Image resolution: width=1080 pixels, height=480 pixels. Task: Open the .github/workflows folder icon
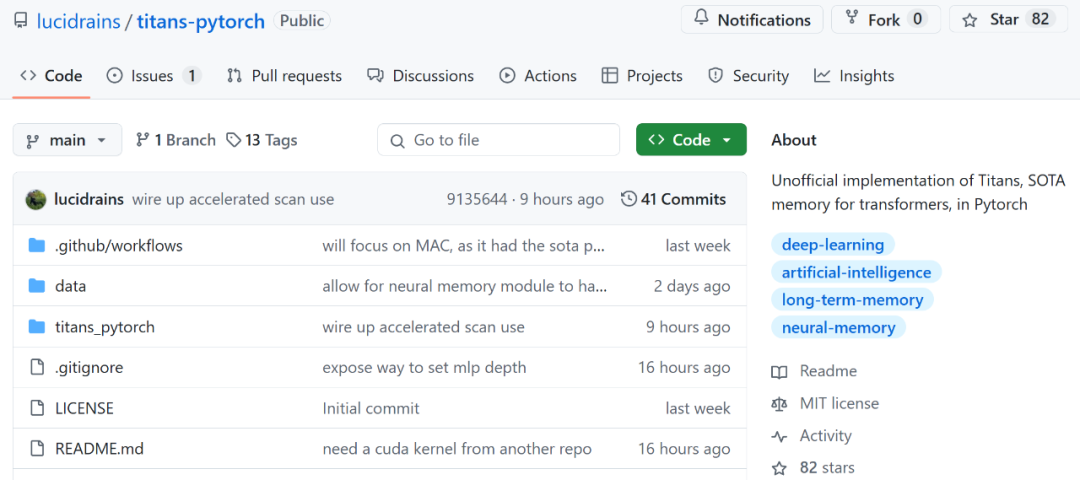[x=37, y=245]
